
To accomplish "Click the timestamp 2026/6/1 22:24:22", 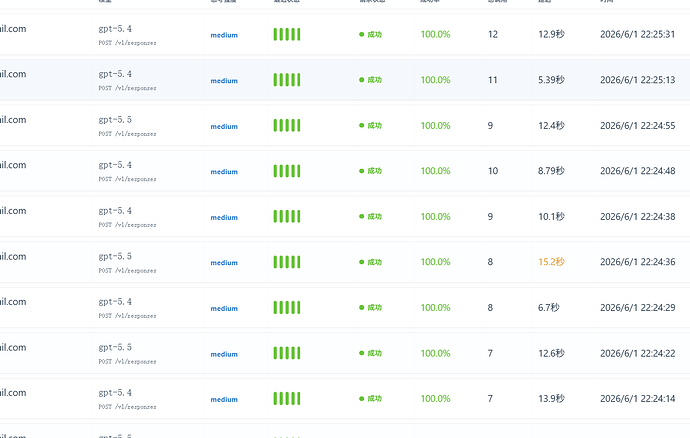I will click(637, 353).
